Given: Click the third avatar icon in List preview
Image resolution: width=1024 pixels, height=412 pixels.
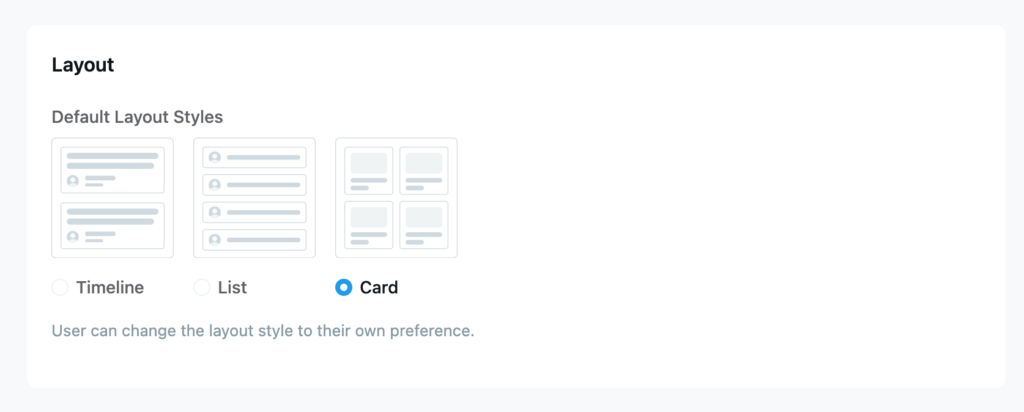Looking at the screenshot, I should click(214, 212).
